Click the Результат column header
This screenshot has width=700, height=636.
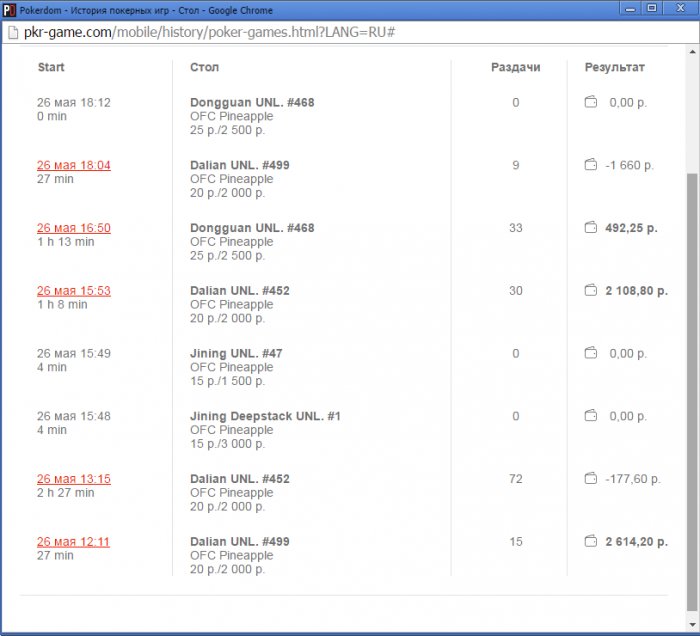[615, 67]
